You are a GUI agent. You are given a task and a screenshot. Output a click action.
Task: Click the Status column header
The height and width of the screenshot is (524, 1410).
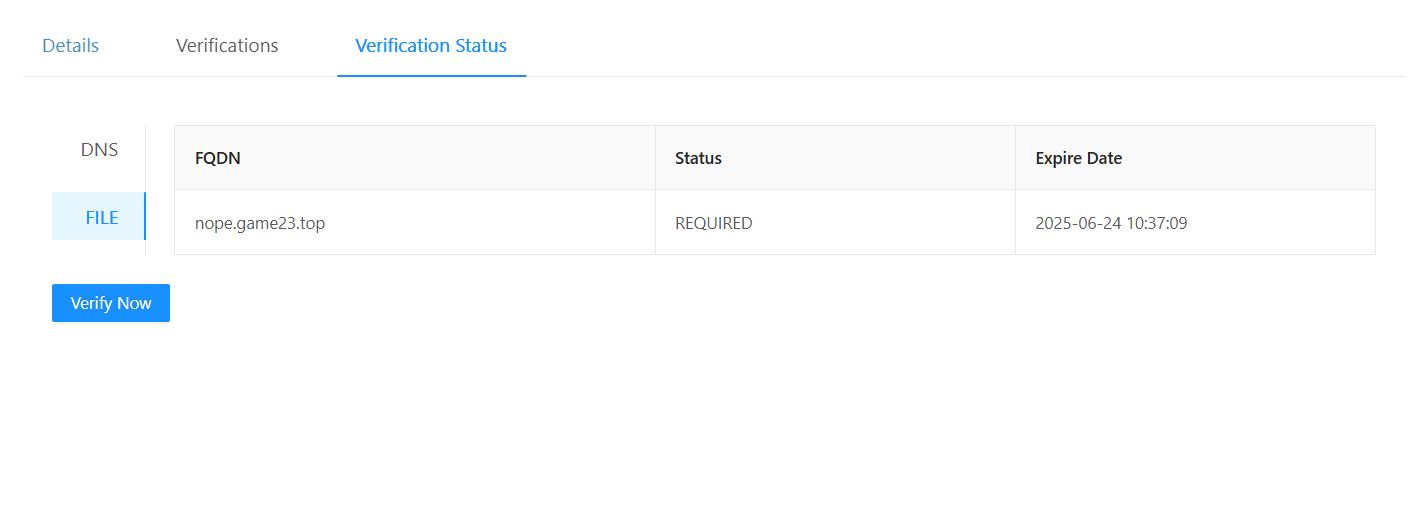coord(698,158)
